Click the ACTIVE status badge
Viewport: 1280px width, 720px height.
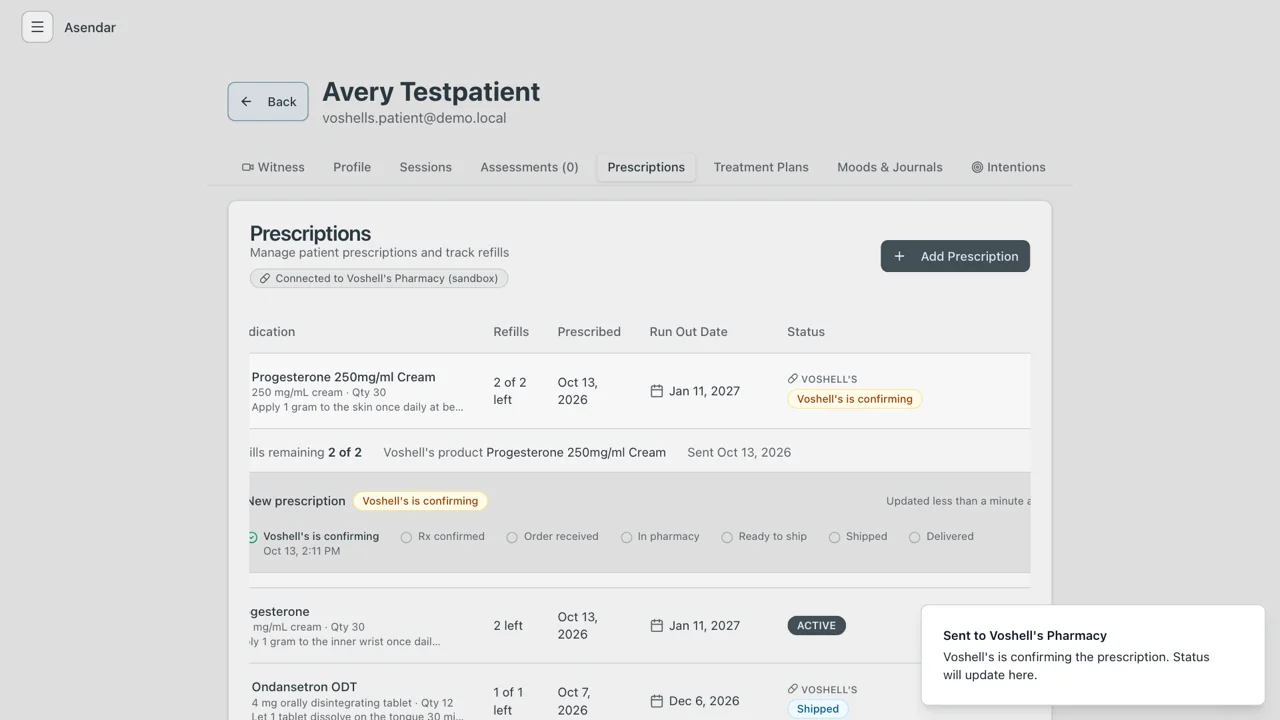pyautogui.click(x=816, y=626)
